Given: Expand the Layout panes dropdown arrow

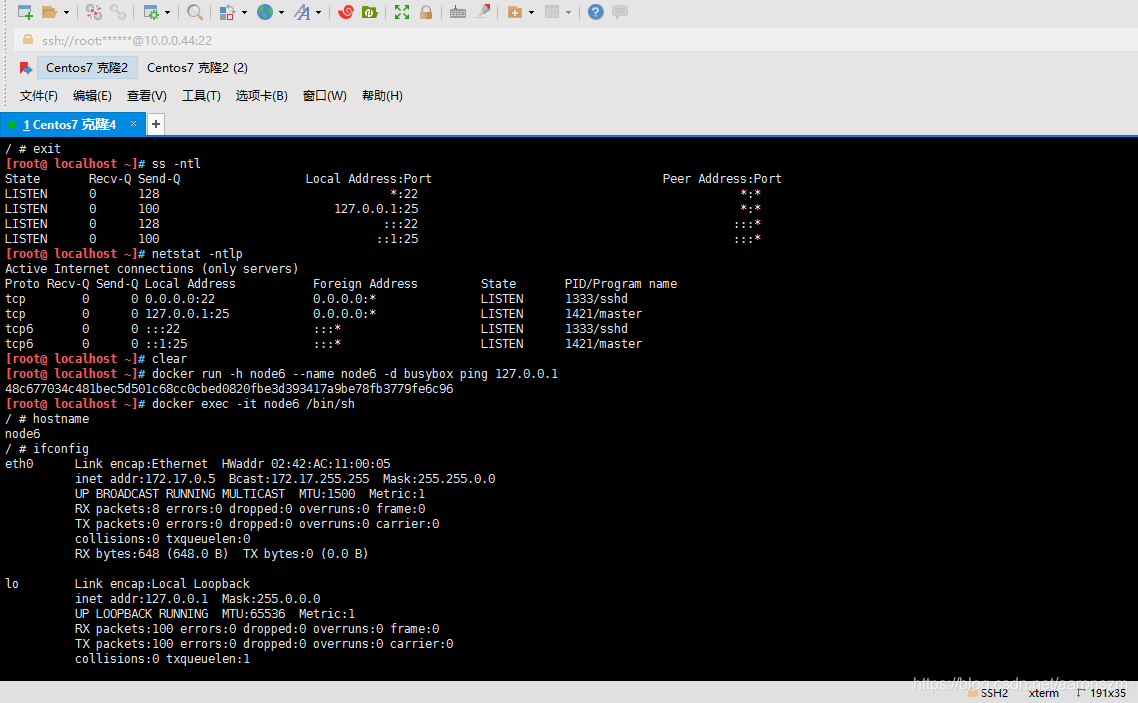Looking at the screenshot, I should tap(568, 12).
